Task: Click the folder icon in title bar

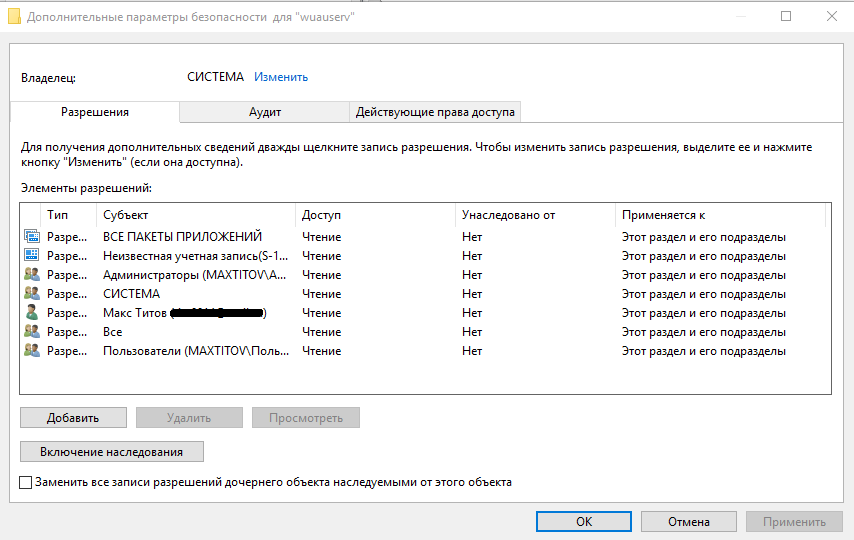Action: [14, 16]
